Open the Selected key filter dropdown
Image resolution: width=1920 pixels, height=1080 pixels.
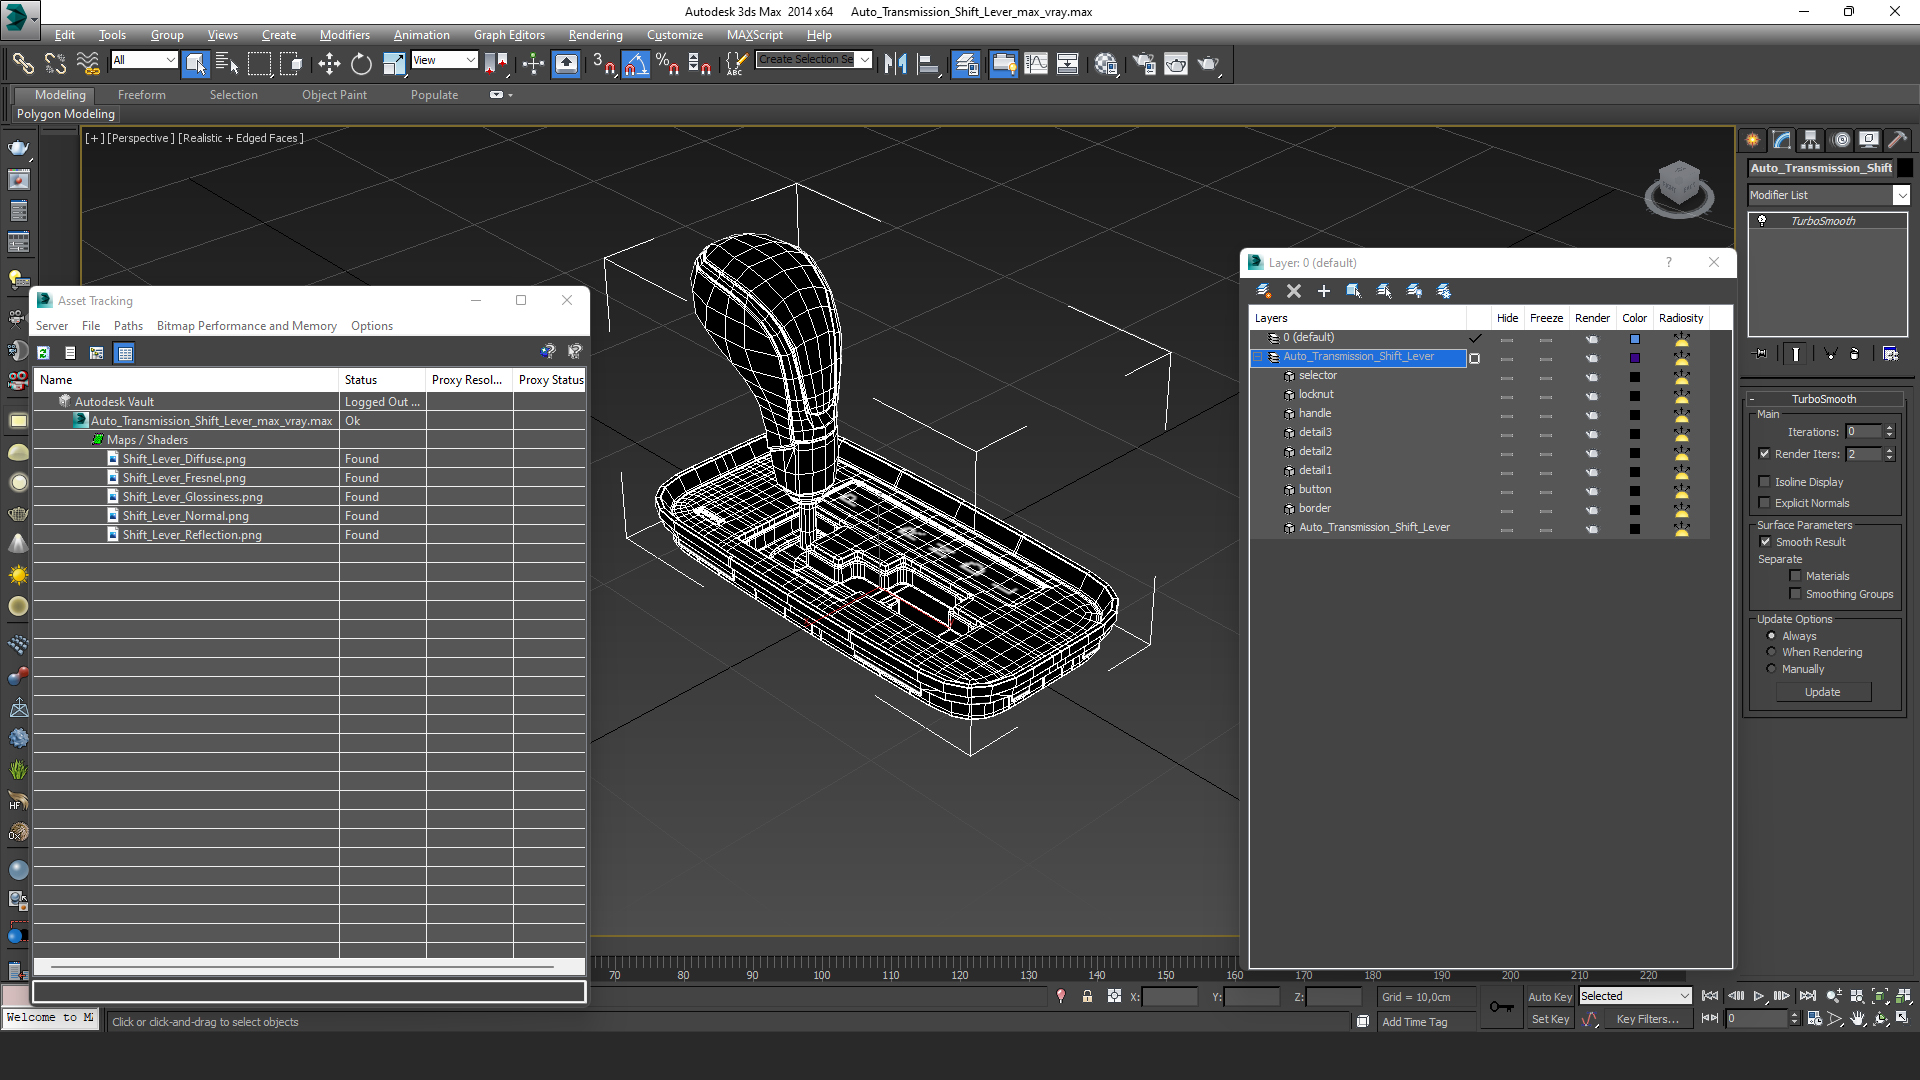tap(1635, 996)
